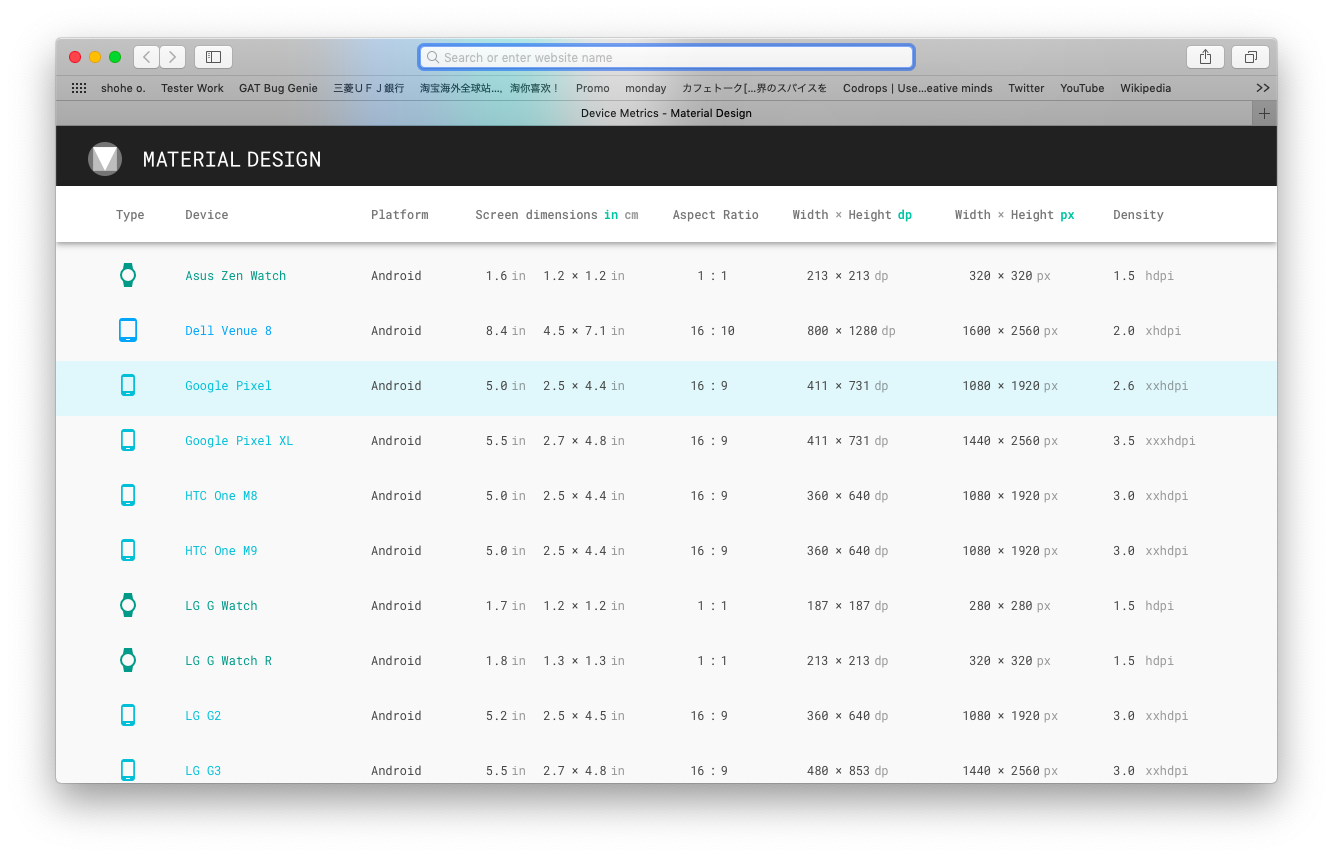This screenshot has height=857, width=1333.
Task: Open the monday bookmark
Action: [646, 88]
